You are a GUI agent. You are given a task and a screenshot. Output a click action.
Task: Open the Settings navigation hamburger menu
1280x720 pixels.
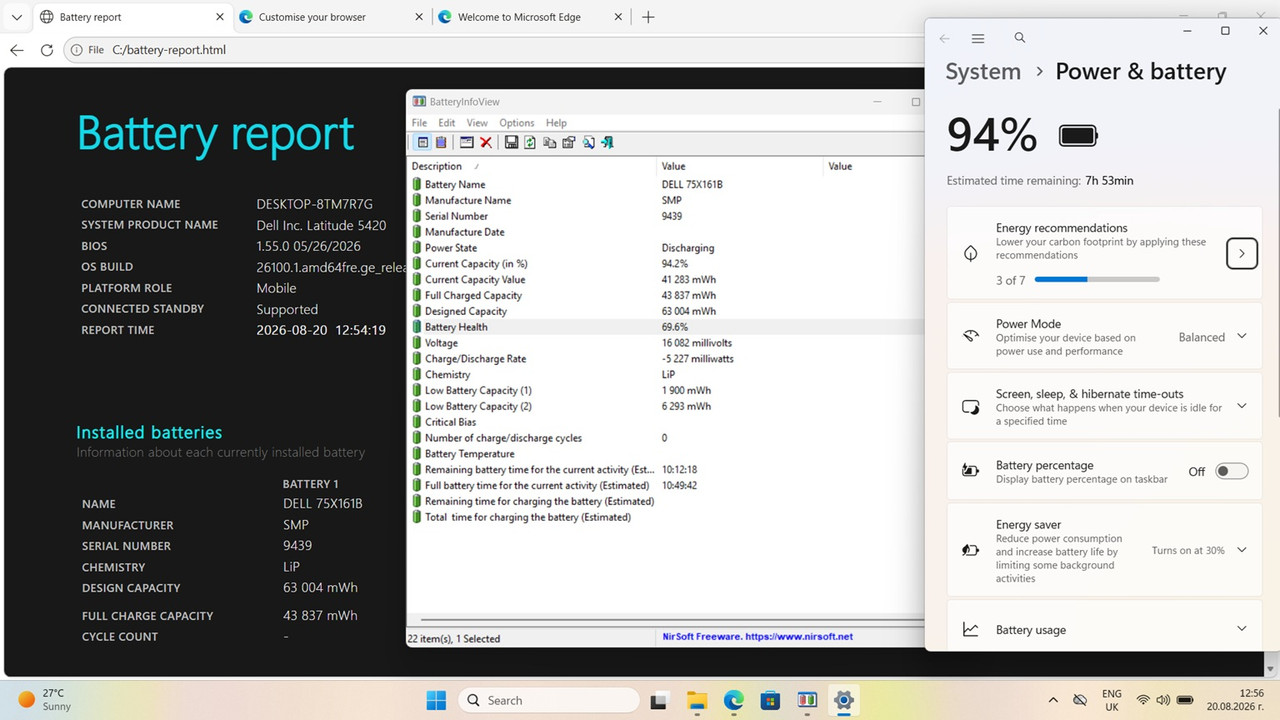coord(978,38)
